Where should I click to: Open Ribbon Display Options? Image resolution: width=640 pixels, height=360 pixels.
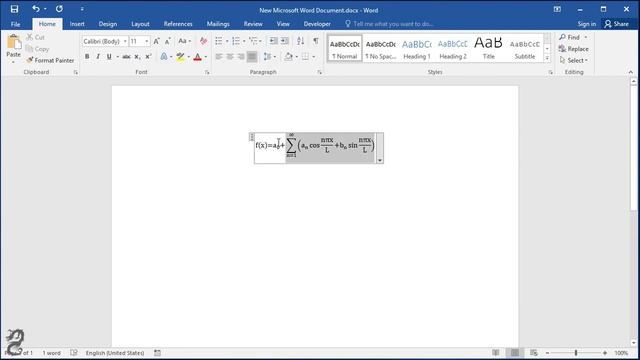coord(557,9)
